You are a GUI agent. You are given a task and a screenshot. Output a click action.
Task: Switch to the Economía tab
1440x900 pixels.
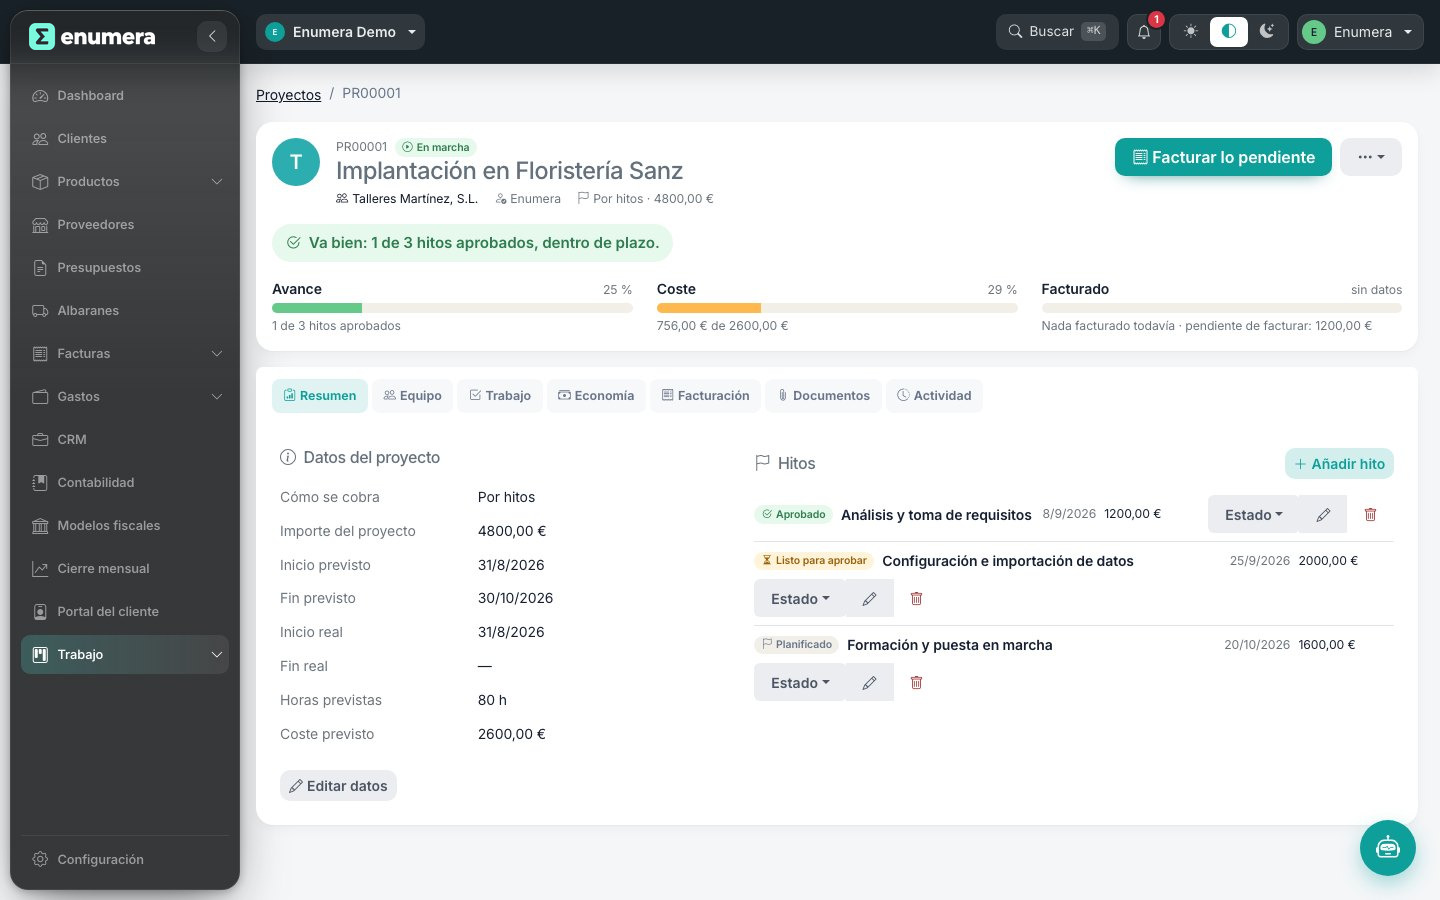click(596, 396)
